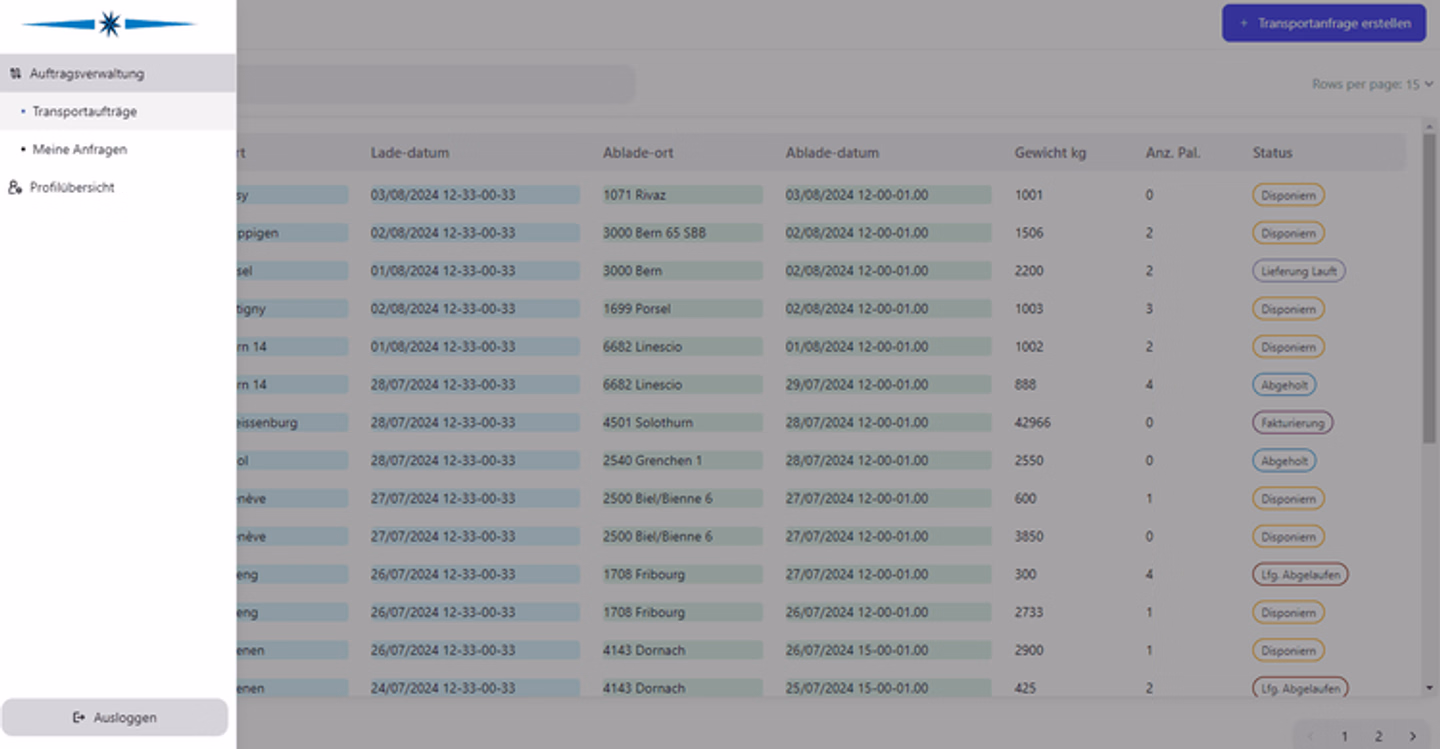Click the compass star logo in sidebar
This screenshot has height=749, width=1440.
109,24
